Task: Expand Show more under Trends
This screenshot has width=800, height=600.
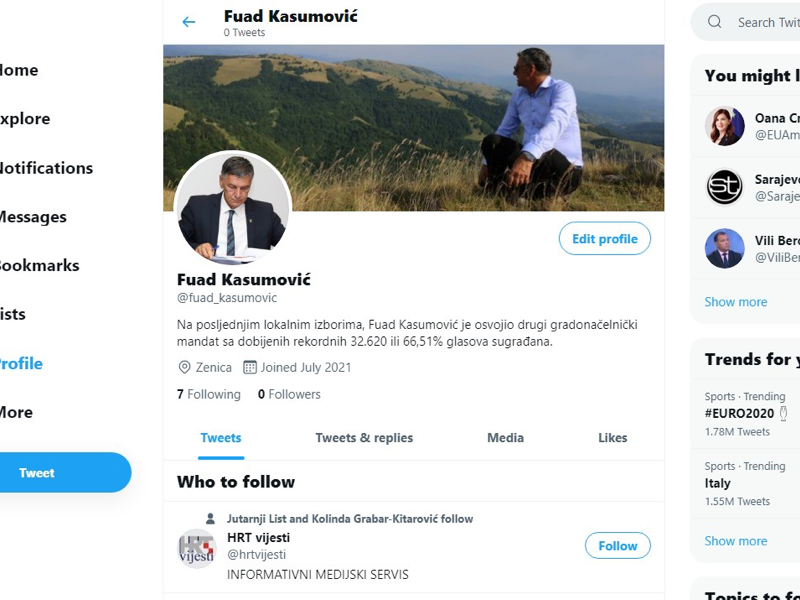Action: [x=735, y=540]
